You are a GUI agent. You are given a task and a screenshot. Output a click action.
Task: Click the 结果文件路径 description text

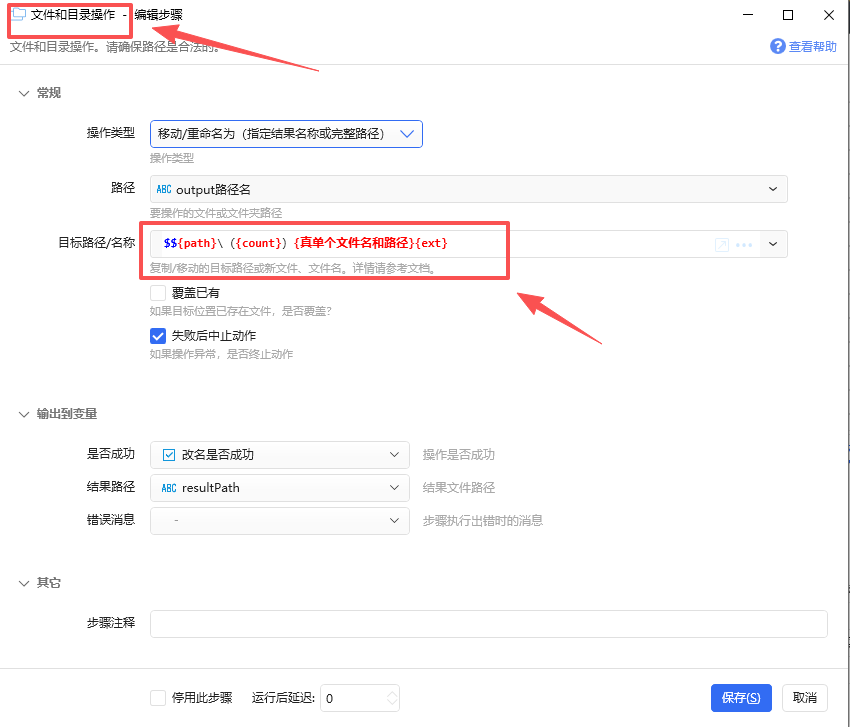459,488
